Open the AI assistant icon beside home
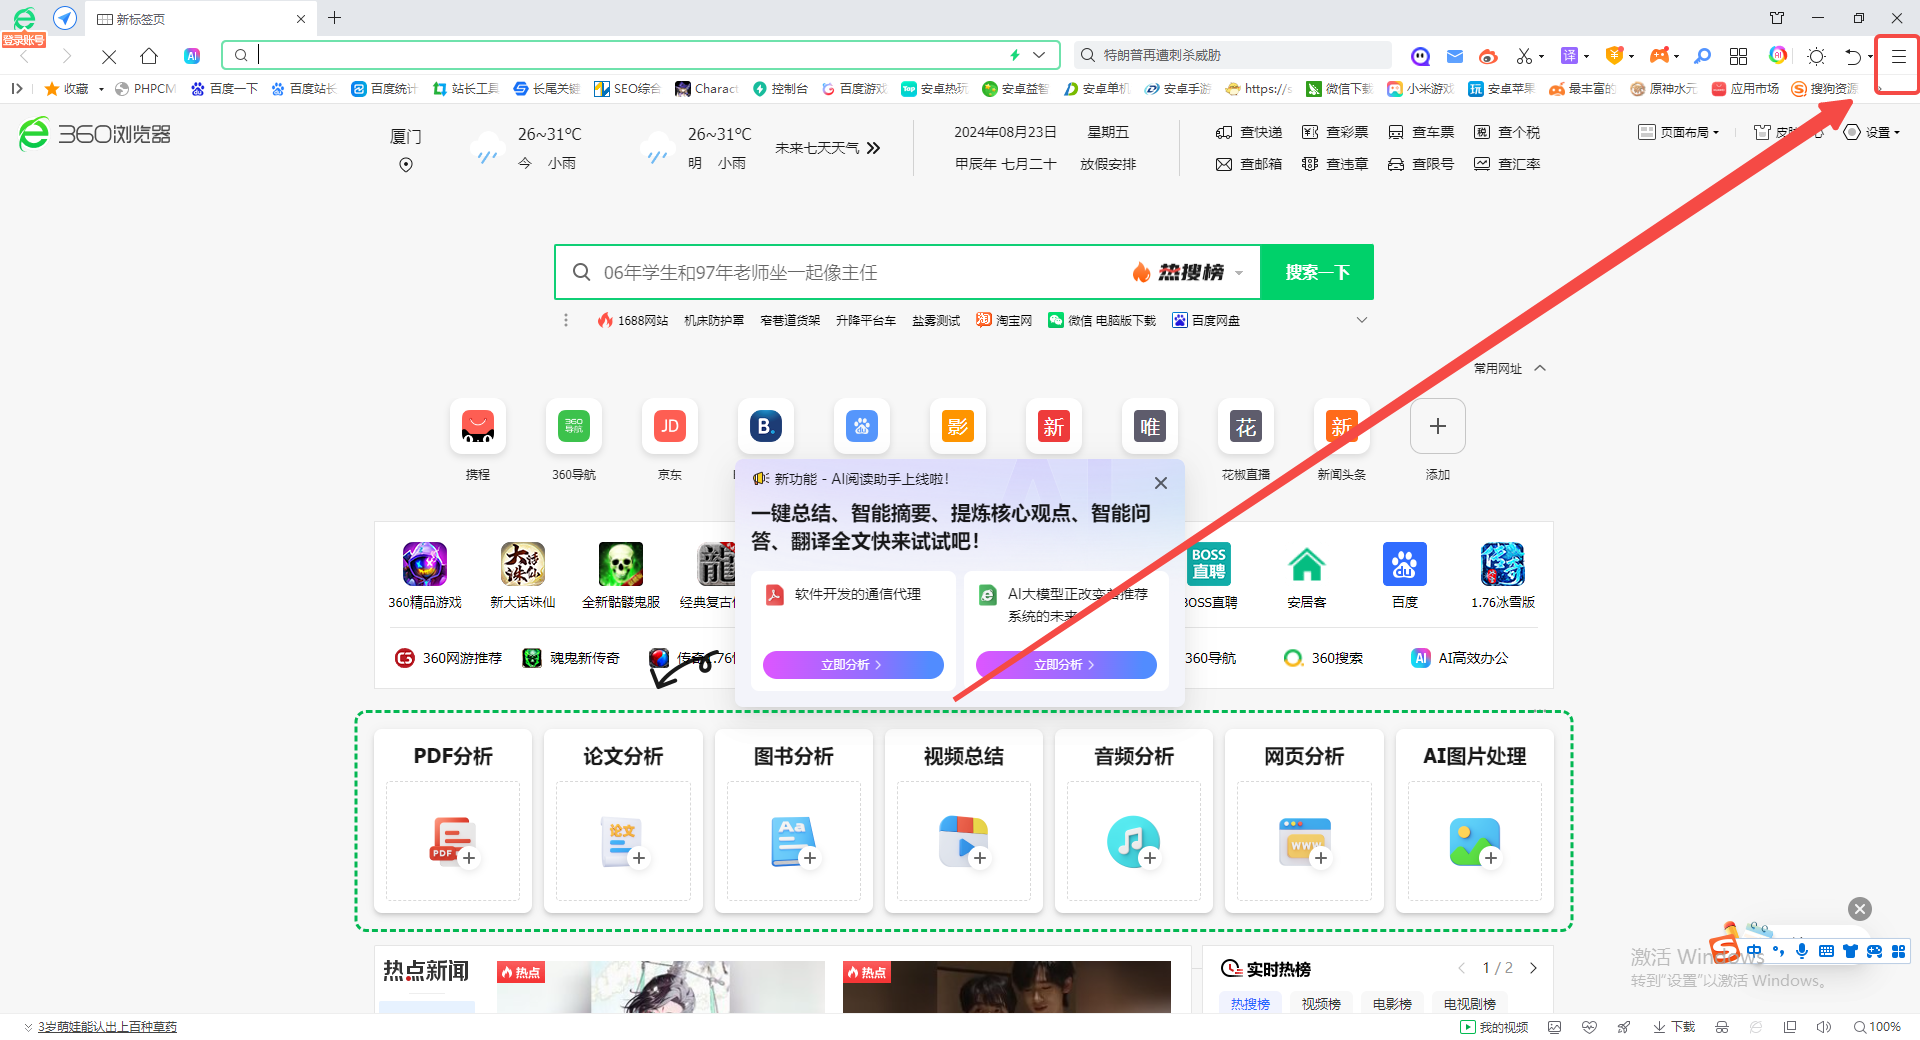The height and width of the screenshot is (1040, 1920). 192,56
